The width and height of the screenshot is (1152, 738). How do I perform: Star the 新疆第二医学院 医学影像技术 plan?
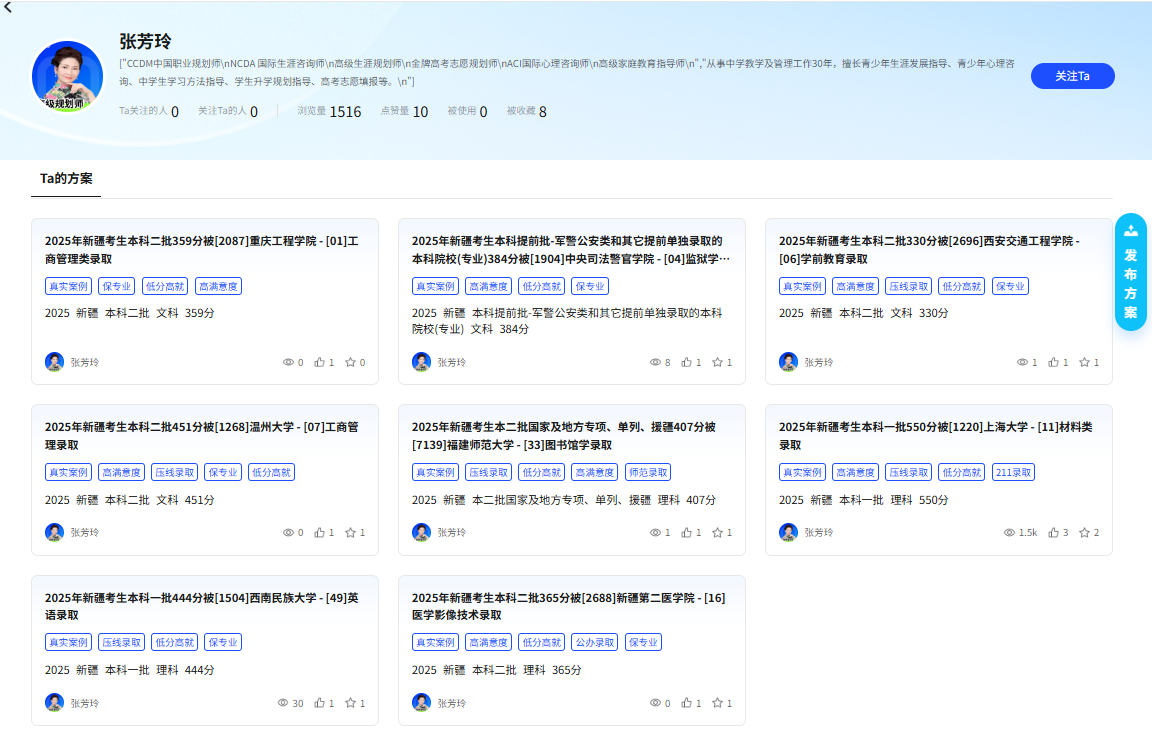(716, 702)
